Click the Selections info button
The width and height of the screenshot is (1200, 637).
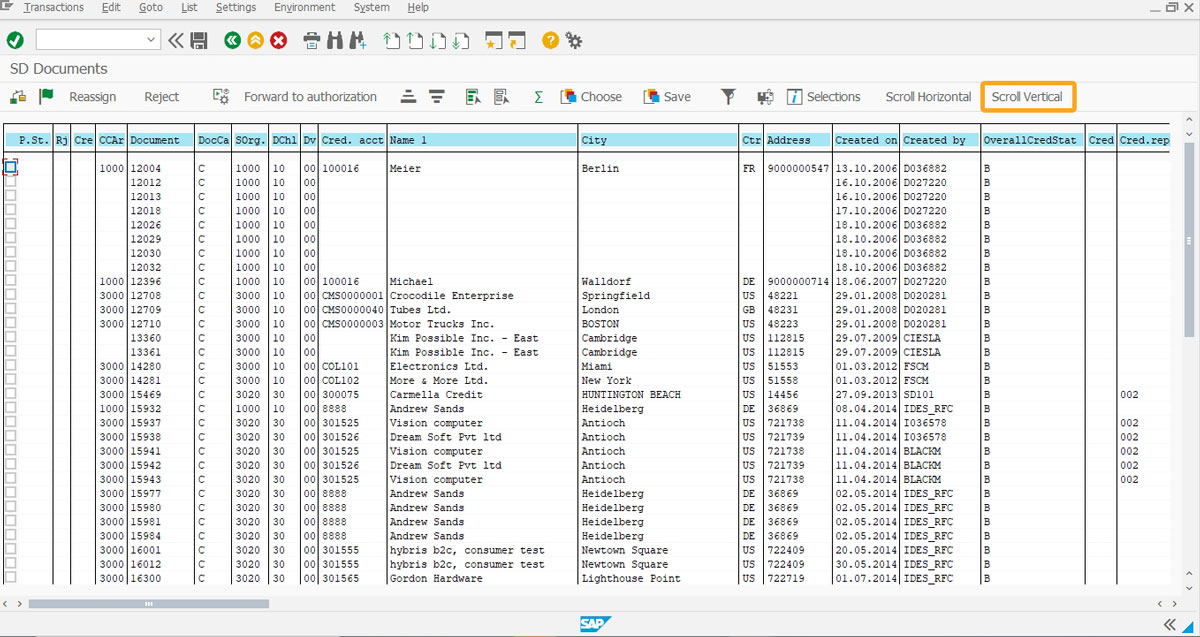823,97
